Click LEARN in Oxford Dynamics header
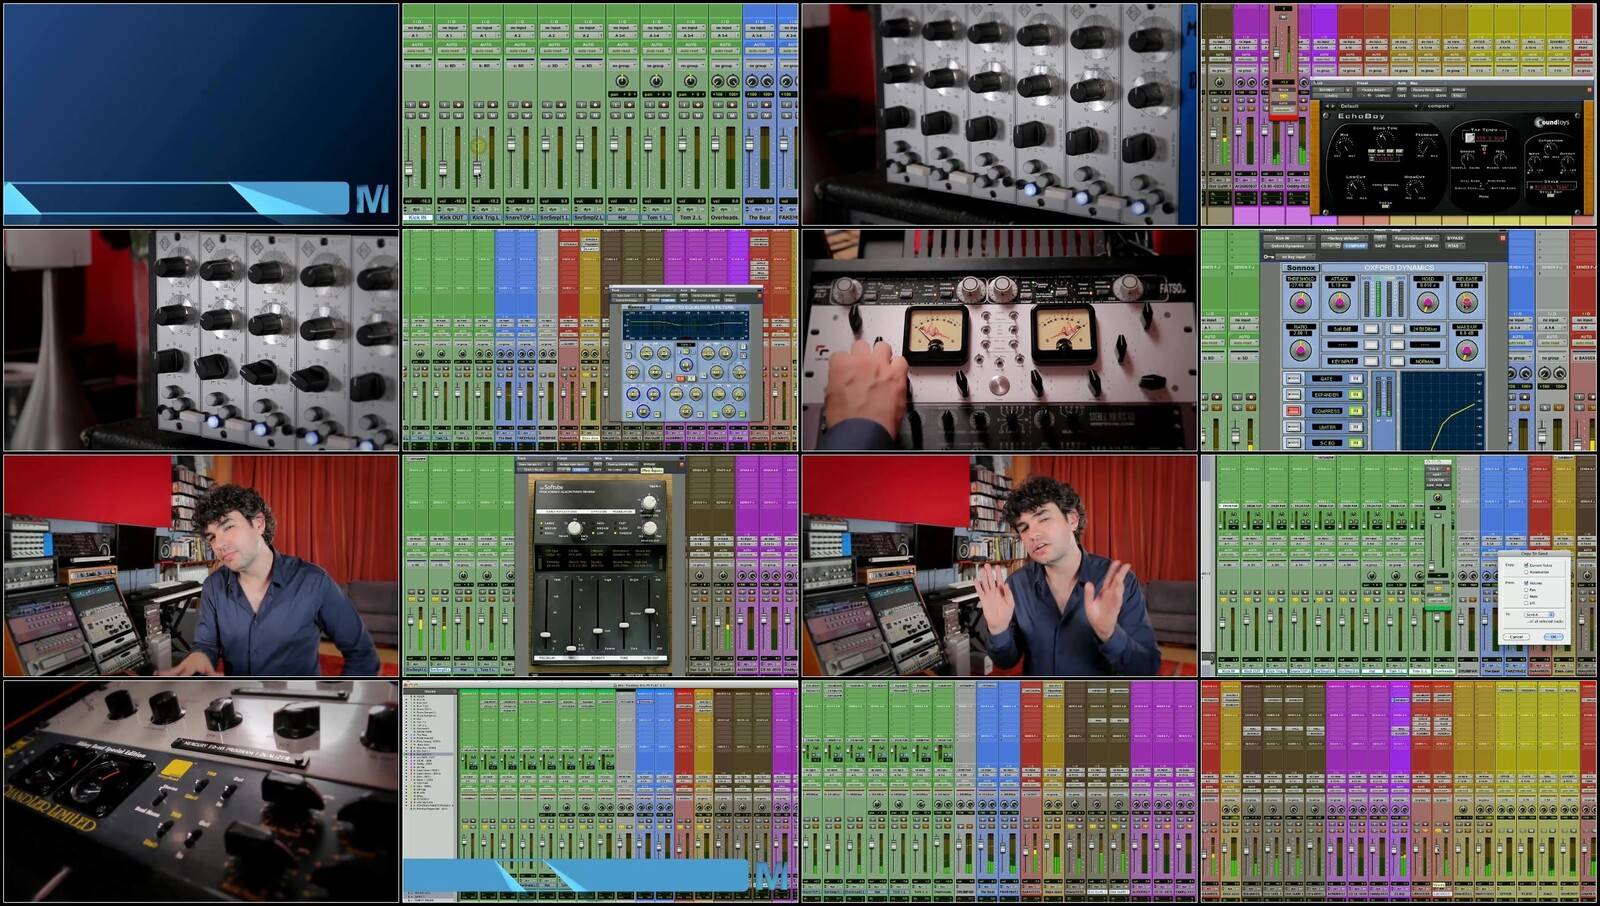1600x906 pixels. point(1431,246)
